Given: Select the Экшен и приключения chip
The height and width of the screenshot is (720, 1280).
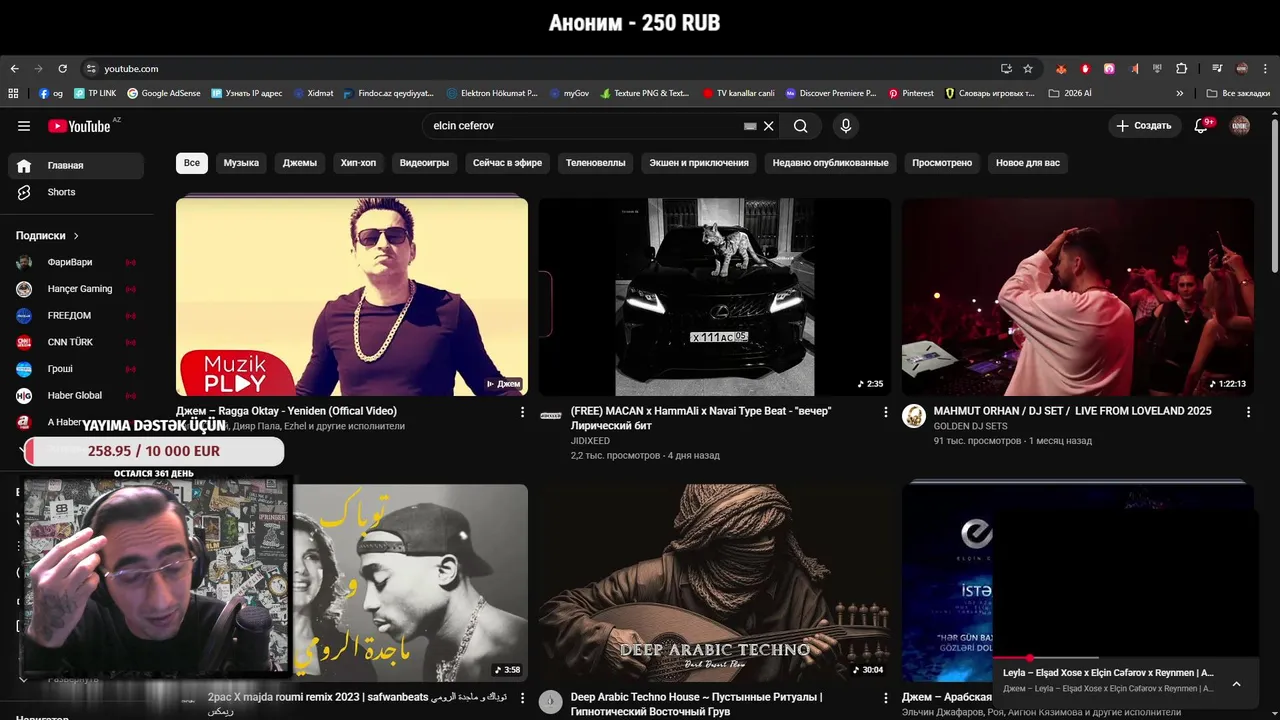Looking at the screenshot, I should (x=699, y=163).
